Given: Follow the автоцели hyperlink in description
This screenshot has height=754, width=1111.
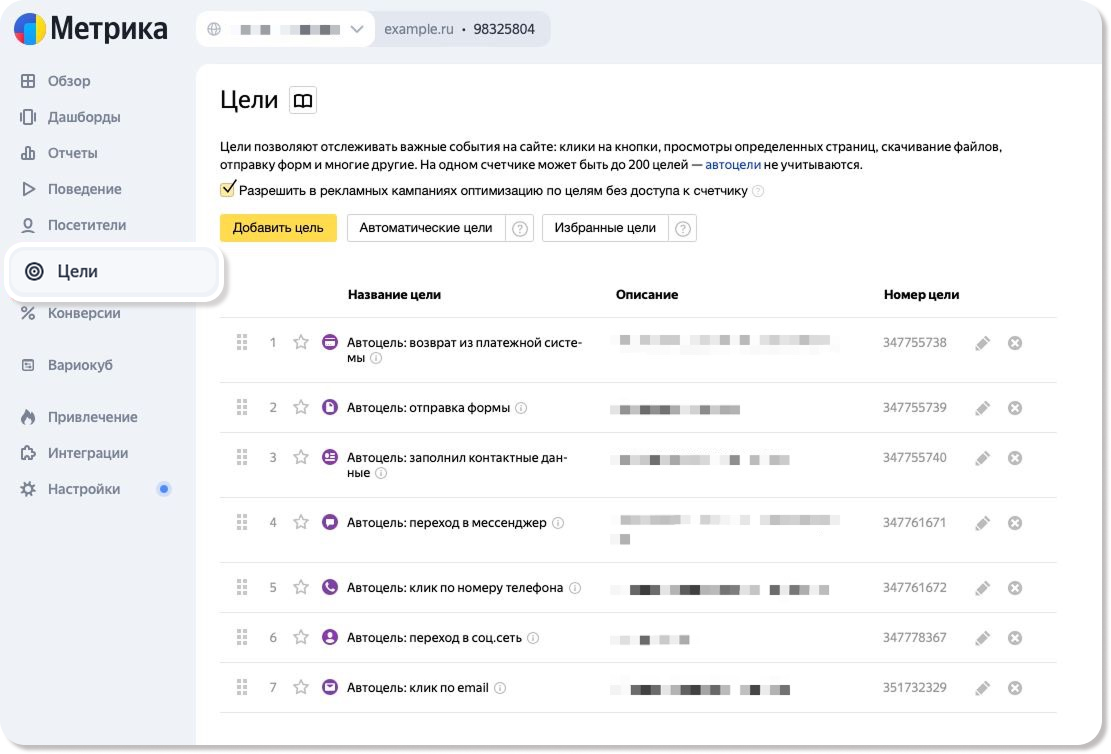Looking at the screenshot, I should click(x=733, y=165).
